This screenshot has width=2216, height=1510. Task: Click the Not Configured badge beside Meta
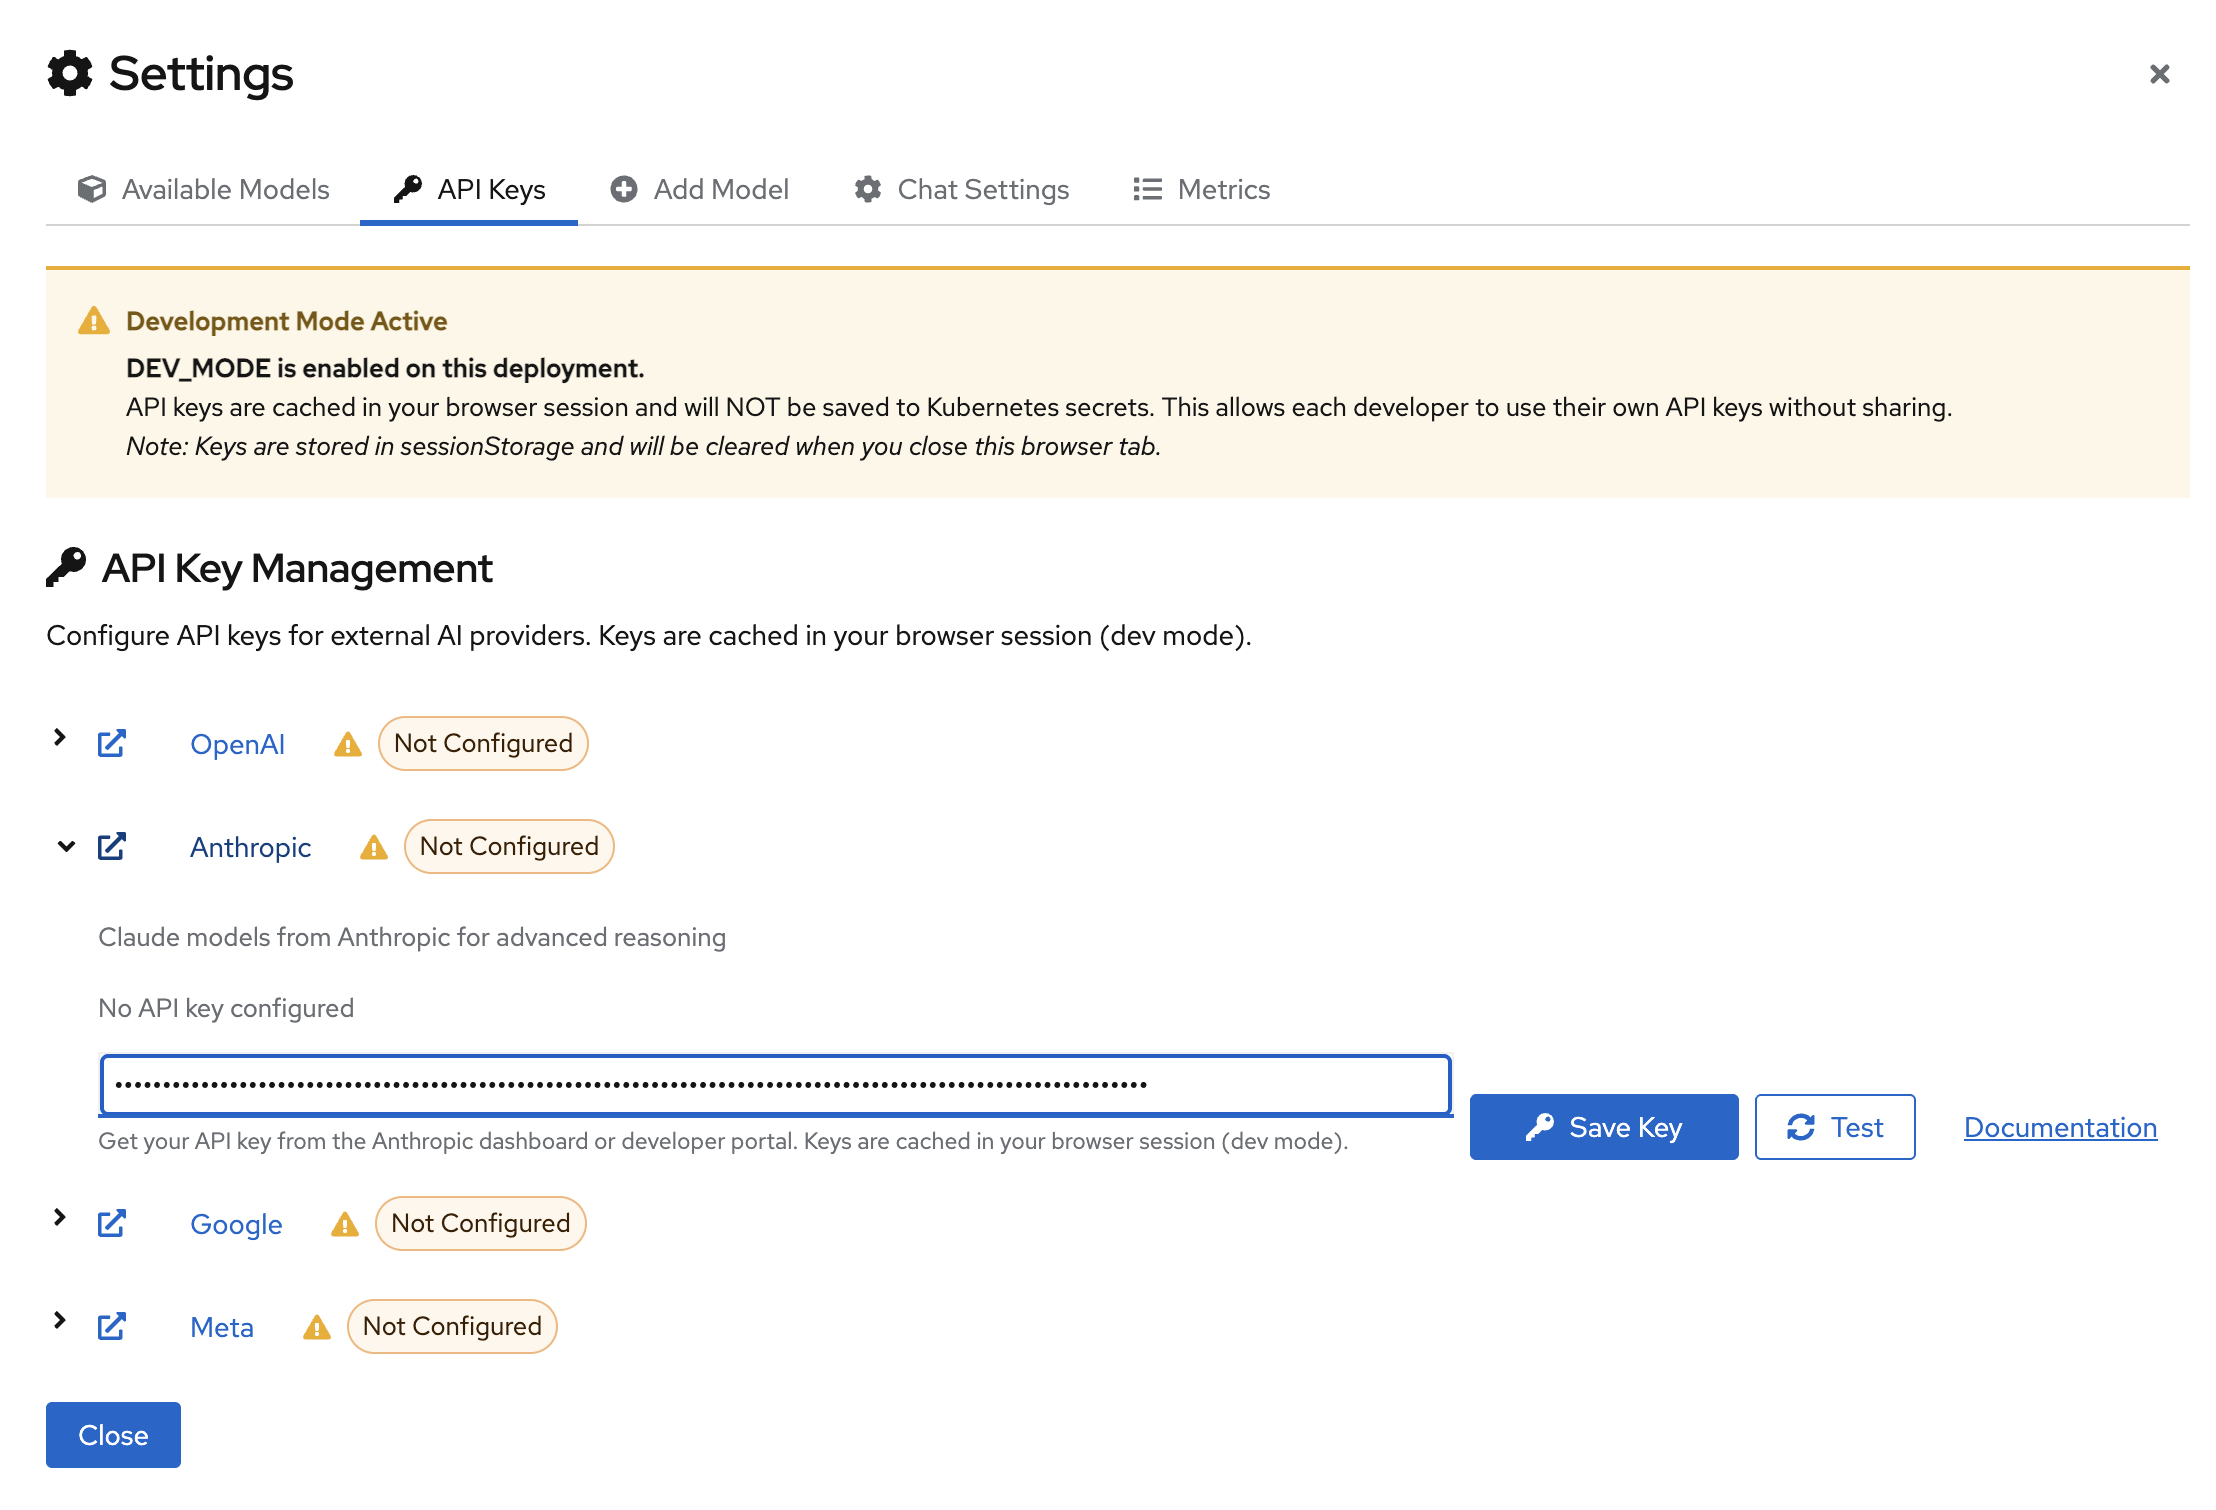(452, 1326)
